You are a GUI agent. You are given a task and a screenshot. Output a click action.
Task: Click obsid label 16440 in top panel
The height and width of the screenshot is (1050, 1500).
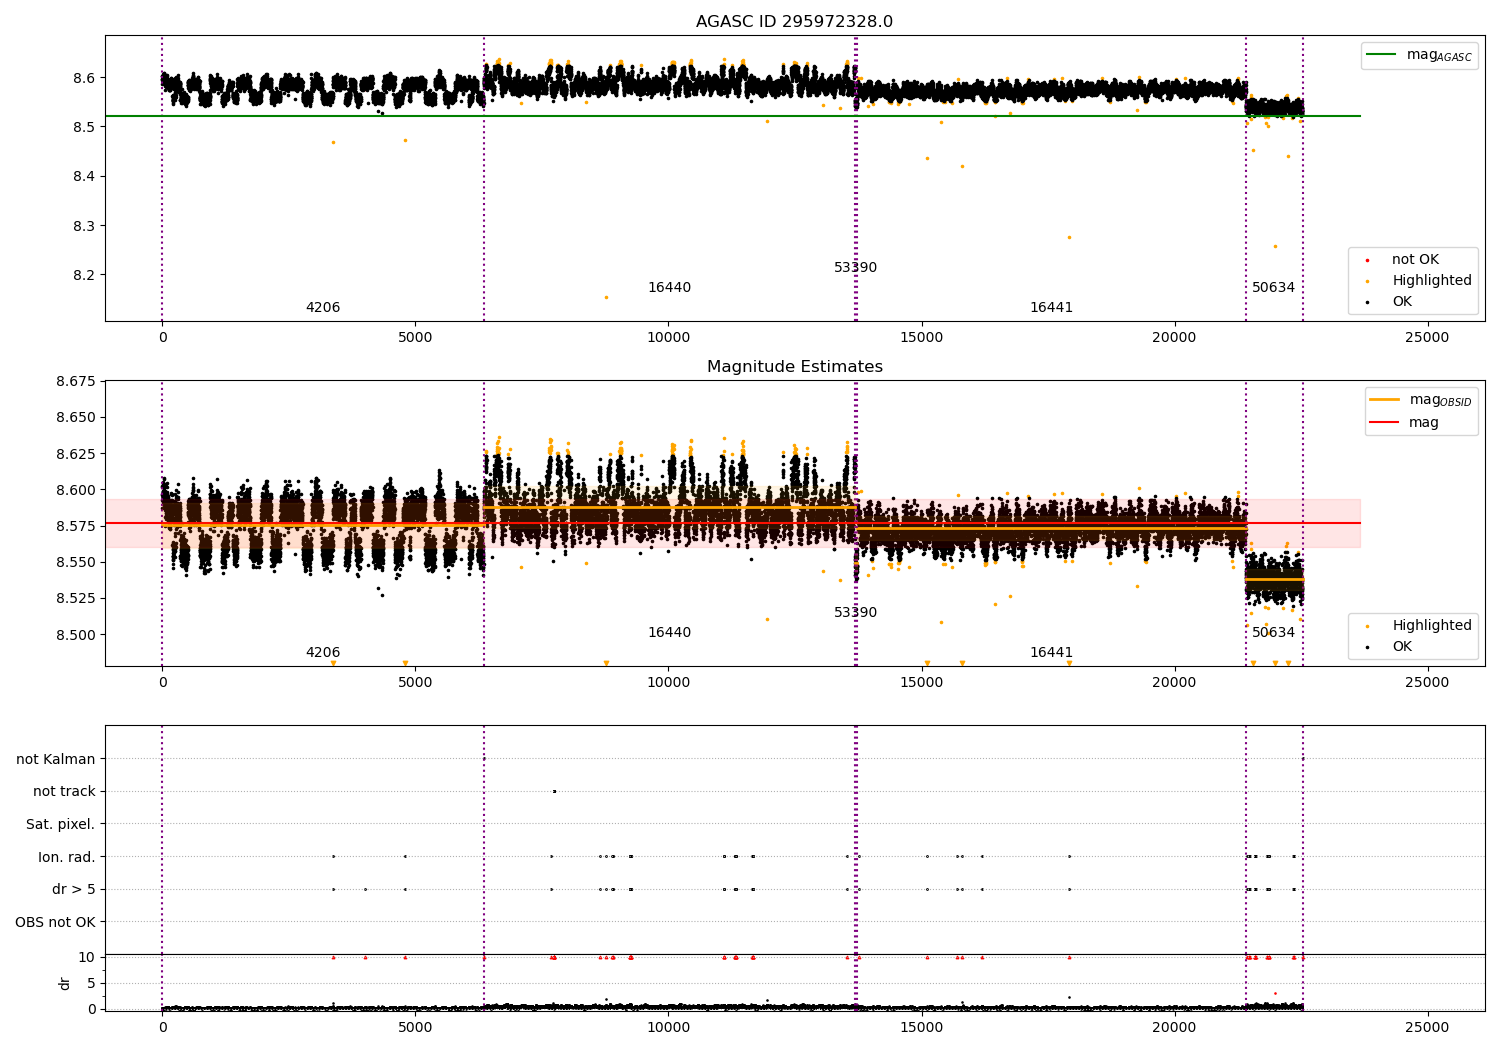click(x=669, y=288)
